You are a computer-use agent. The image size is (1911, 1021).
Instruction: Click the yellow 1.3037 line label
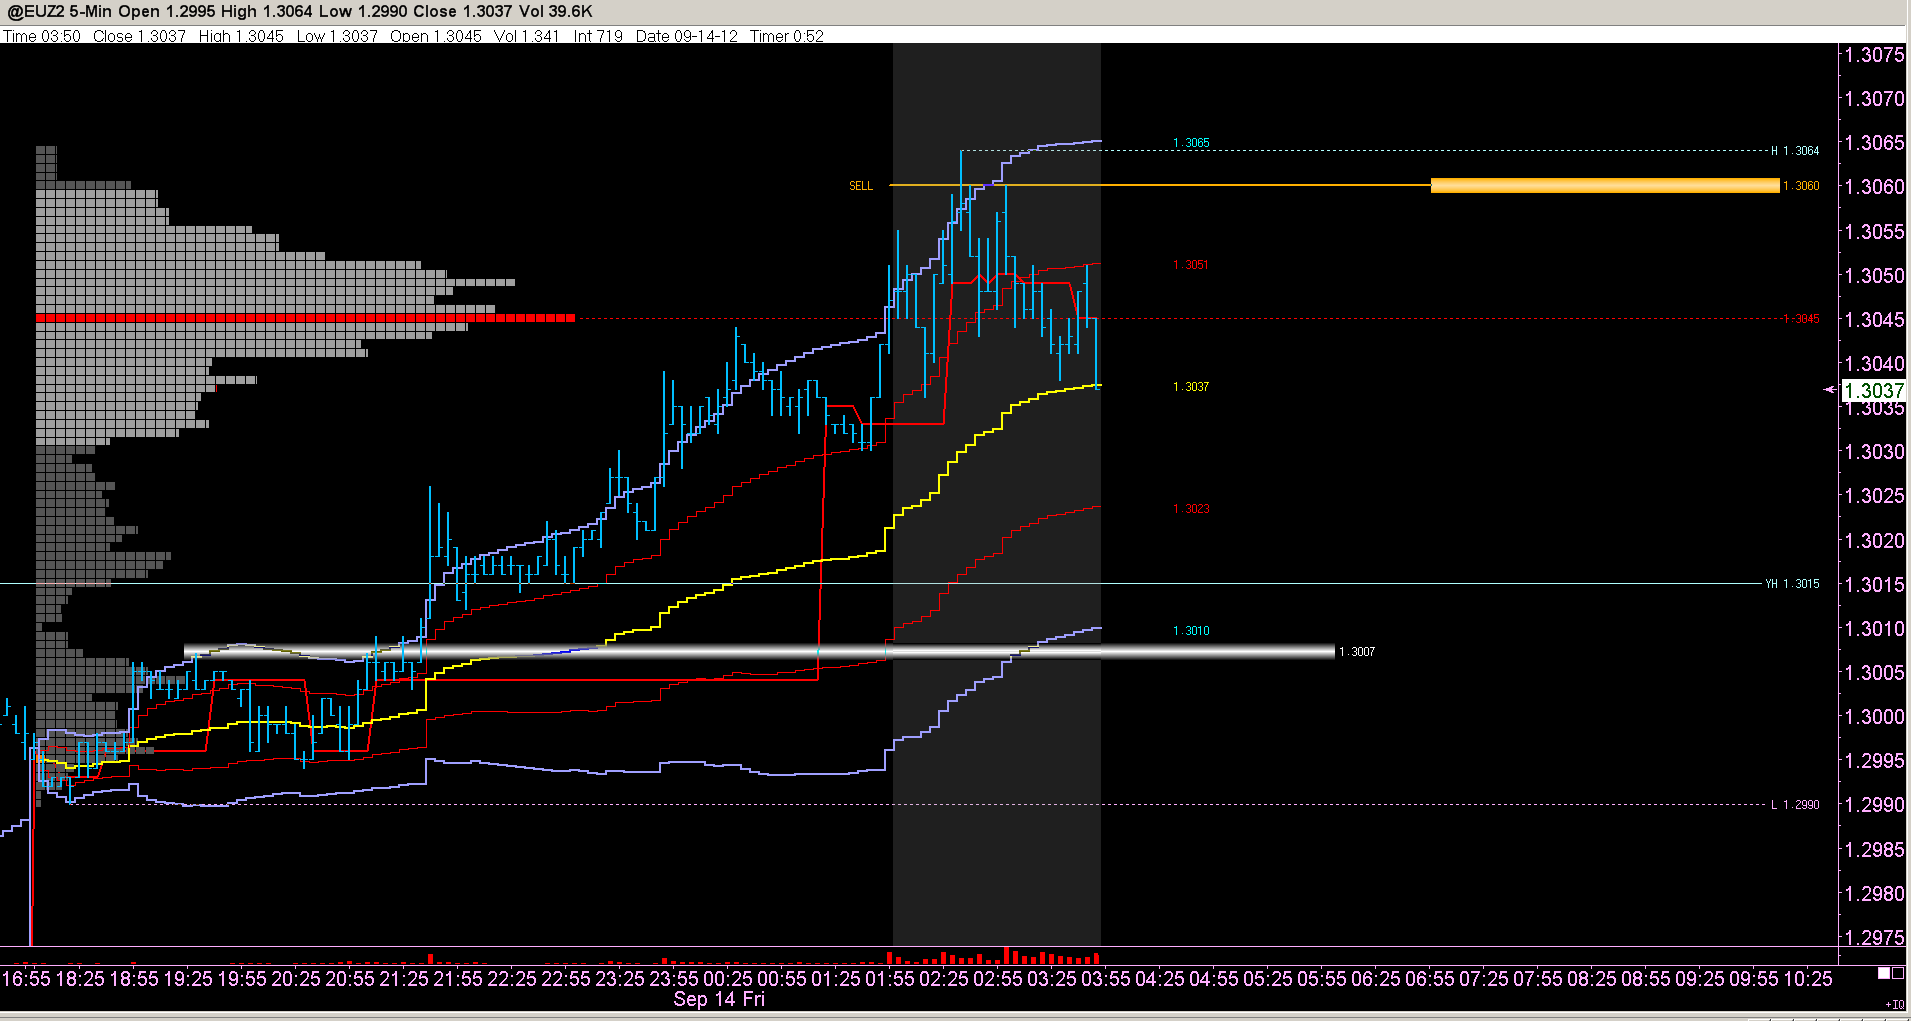click(x=1191, y=387)
